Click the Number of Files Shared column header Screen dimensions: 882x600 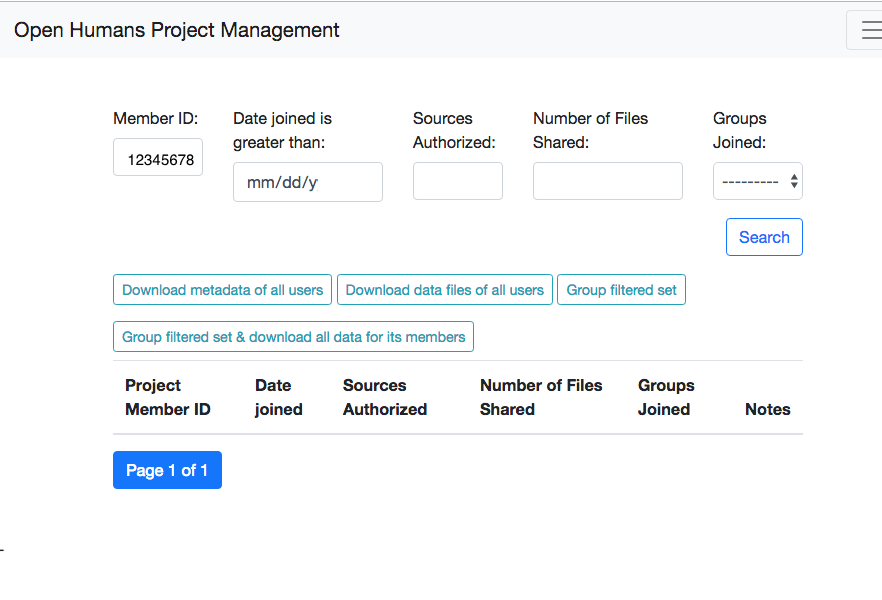pyautogui.click(x=541, y=397)
